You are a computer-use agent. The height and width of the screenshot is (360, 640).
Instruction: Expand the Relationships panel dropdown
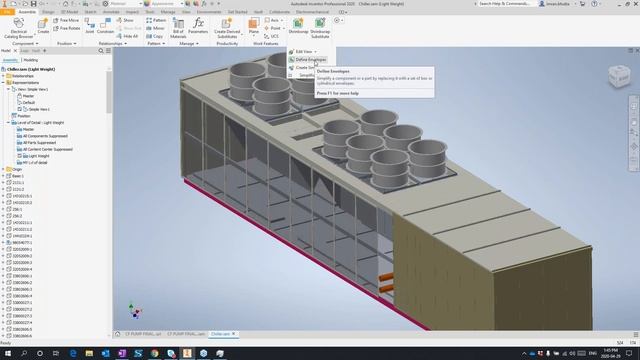113,43
